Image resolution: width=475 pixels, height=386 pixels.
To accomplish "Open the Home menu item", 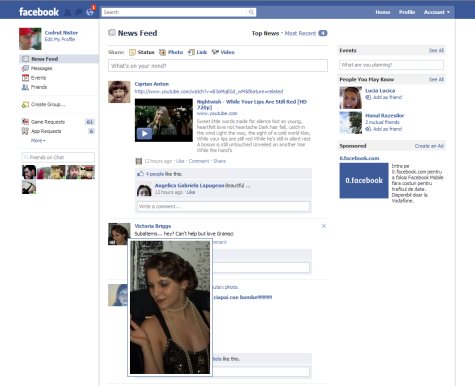I will [x=383, y=12].
